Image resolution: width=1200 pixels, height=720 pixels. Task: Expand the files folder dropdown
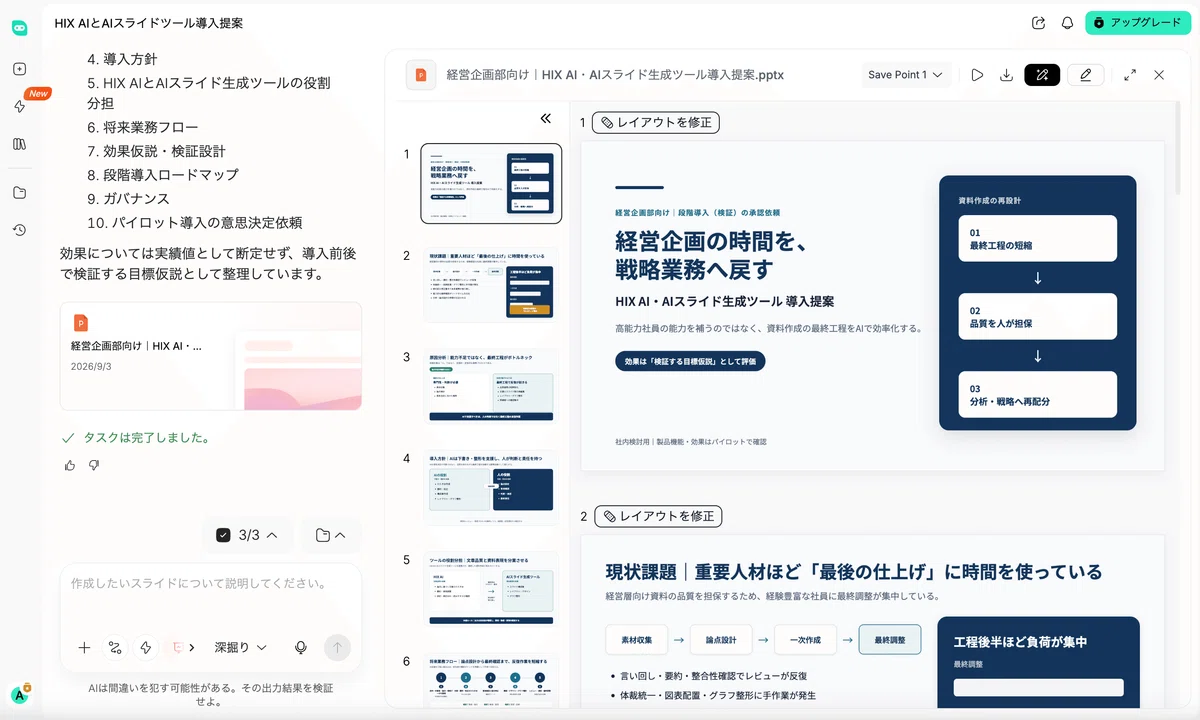coord(331,535)
